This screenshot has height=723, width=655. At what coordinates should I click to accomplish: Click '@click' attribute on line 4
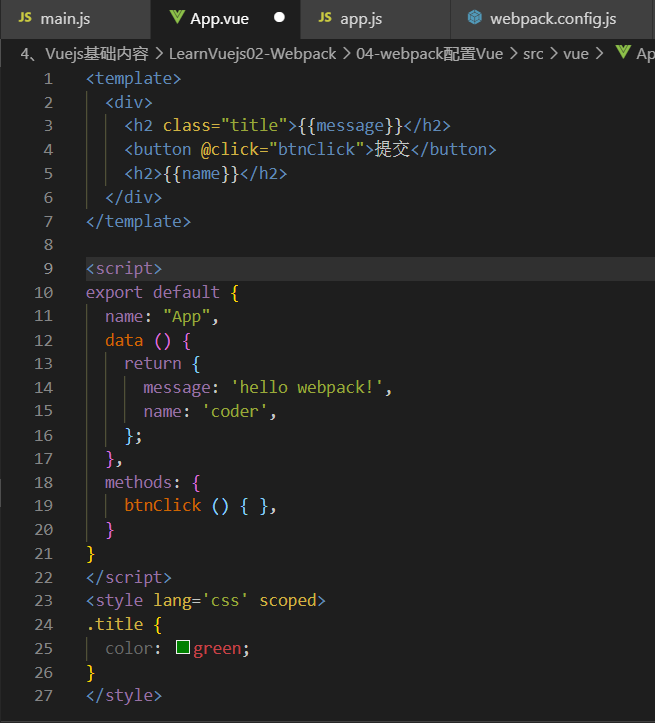click(230, 150)
